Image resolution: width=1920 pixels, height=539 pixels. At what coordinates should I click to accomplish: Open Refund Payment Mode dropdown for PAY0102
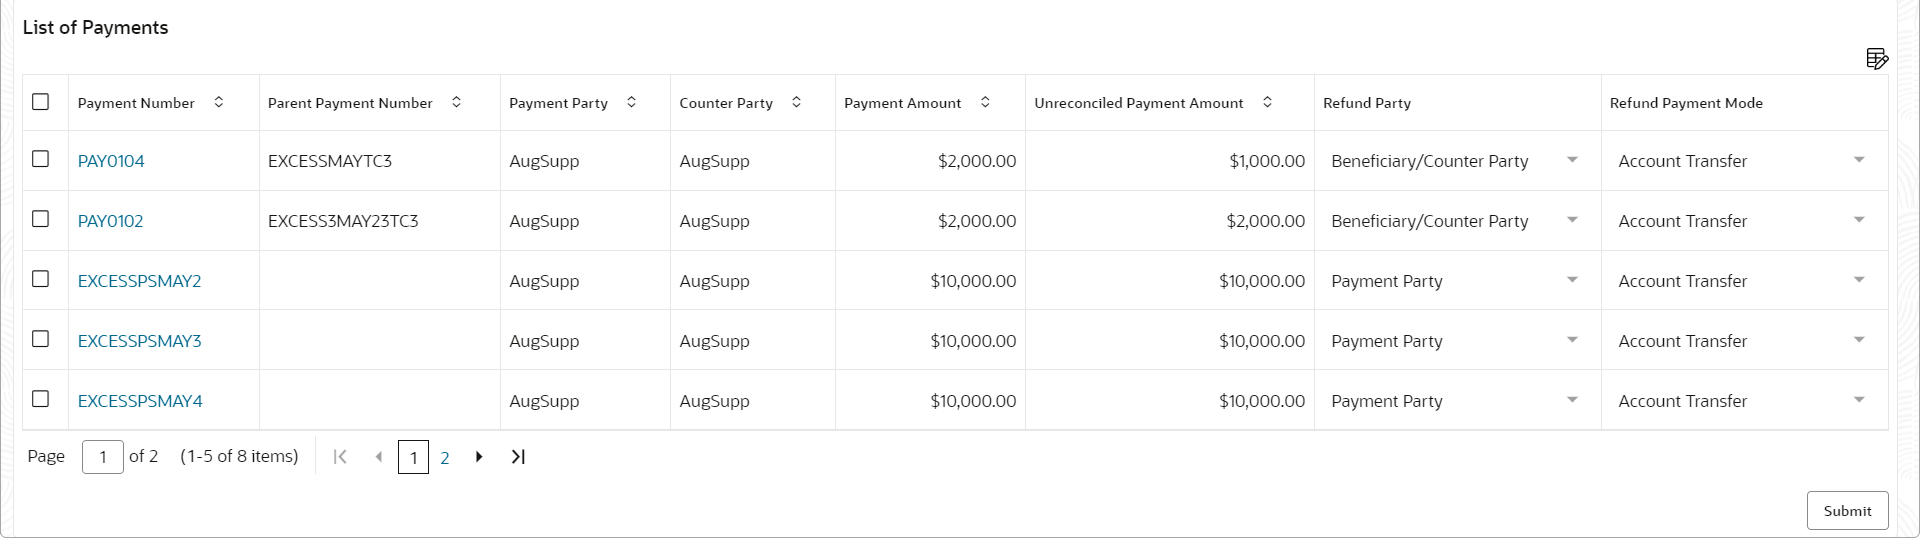pos(1859,220)
